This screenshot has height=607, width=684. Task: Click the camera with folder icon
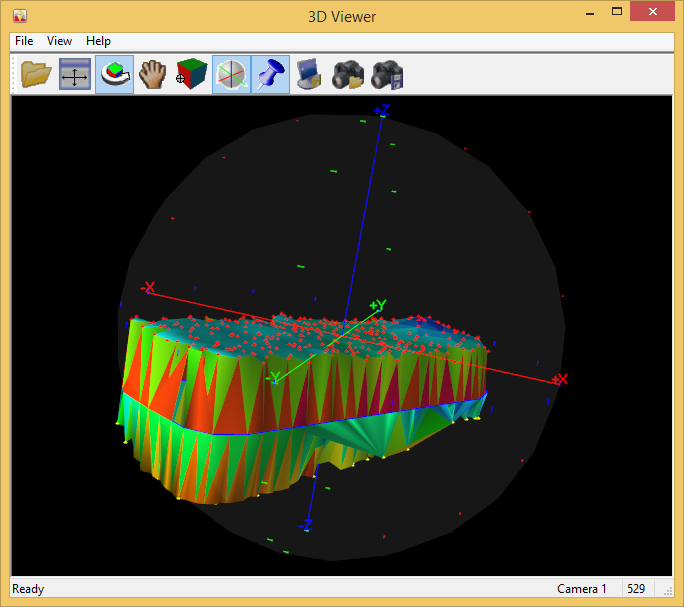(348, 74)
